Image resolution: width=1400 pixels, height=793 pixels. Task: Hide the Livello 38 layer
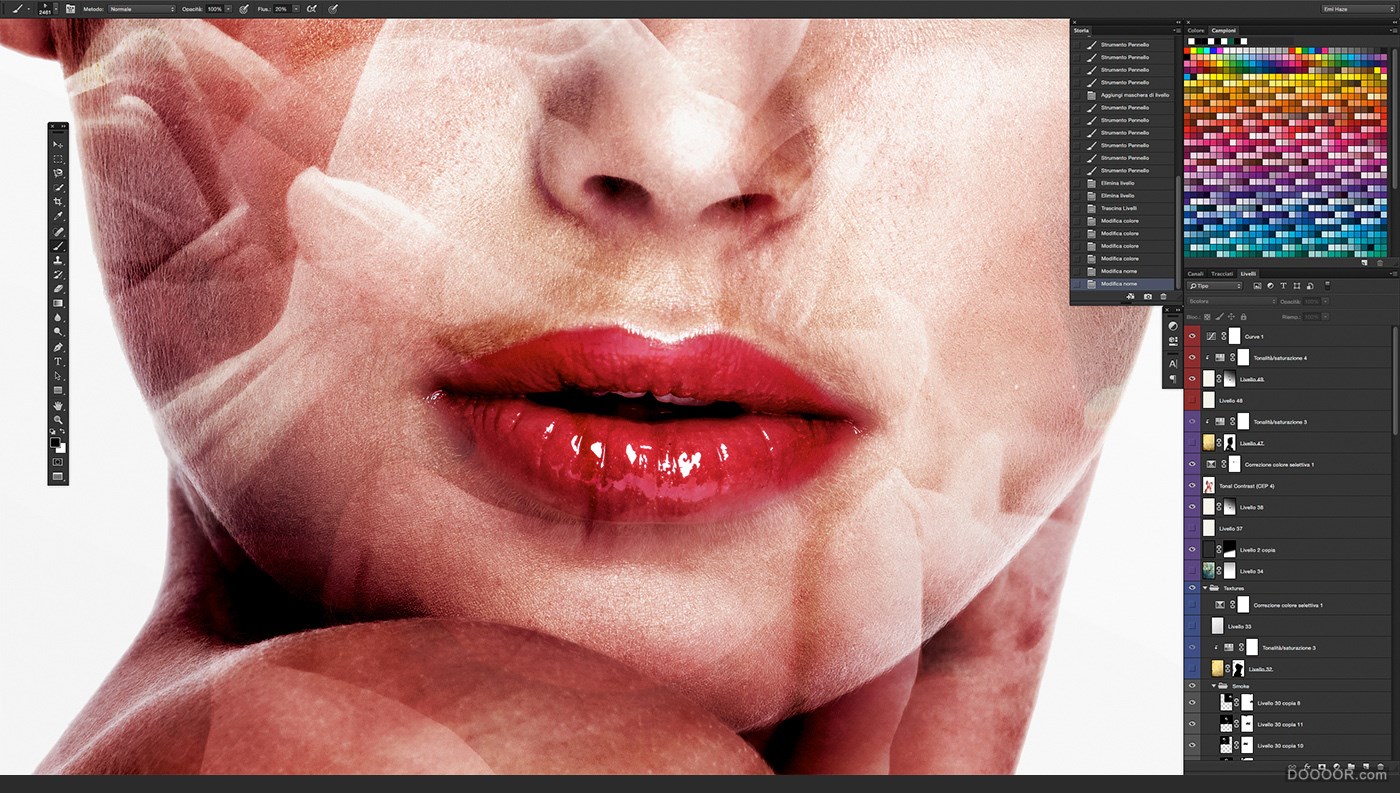pyautogui.click(x=1191, y=507)
